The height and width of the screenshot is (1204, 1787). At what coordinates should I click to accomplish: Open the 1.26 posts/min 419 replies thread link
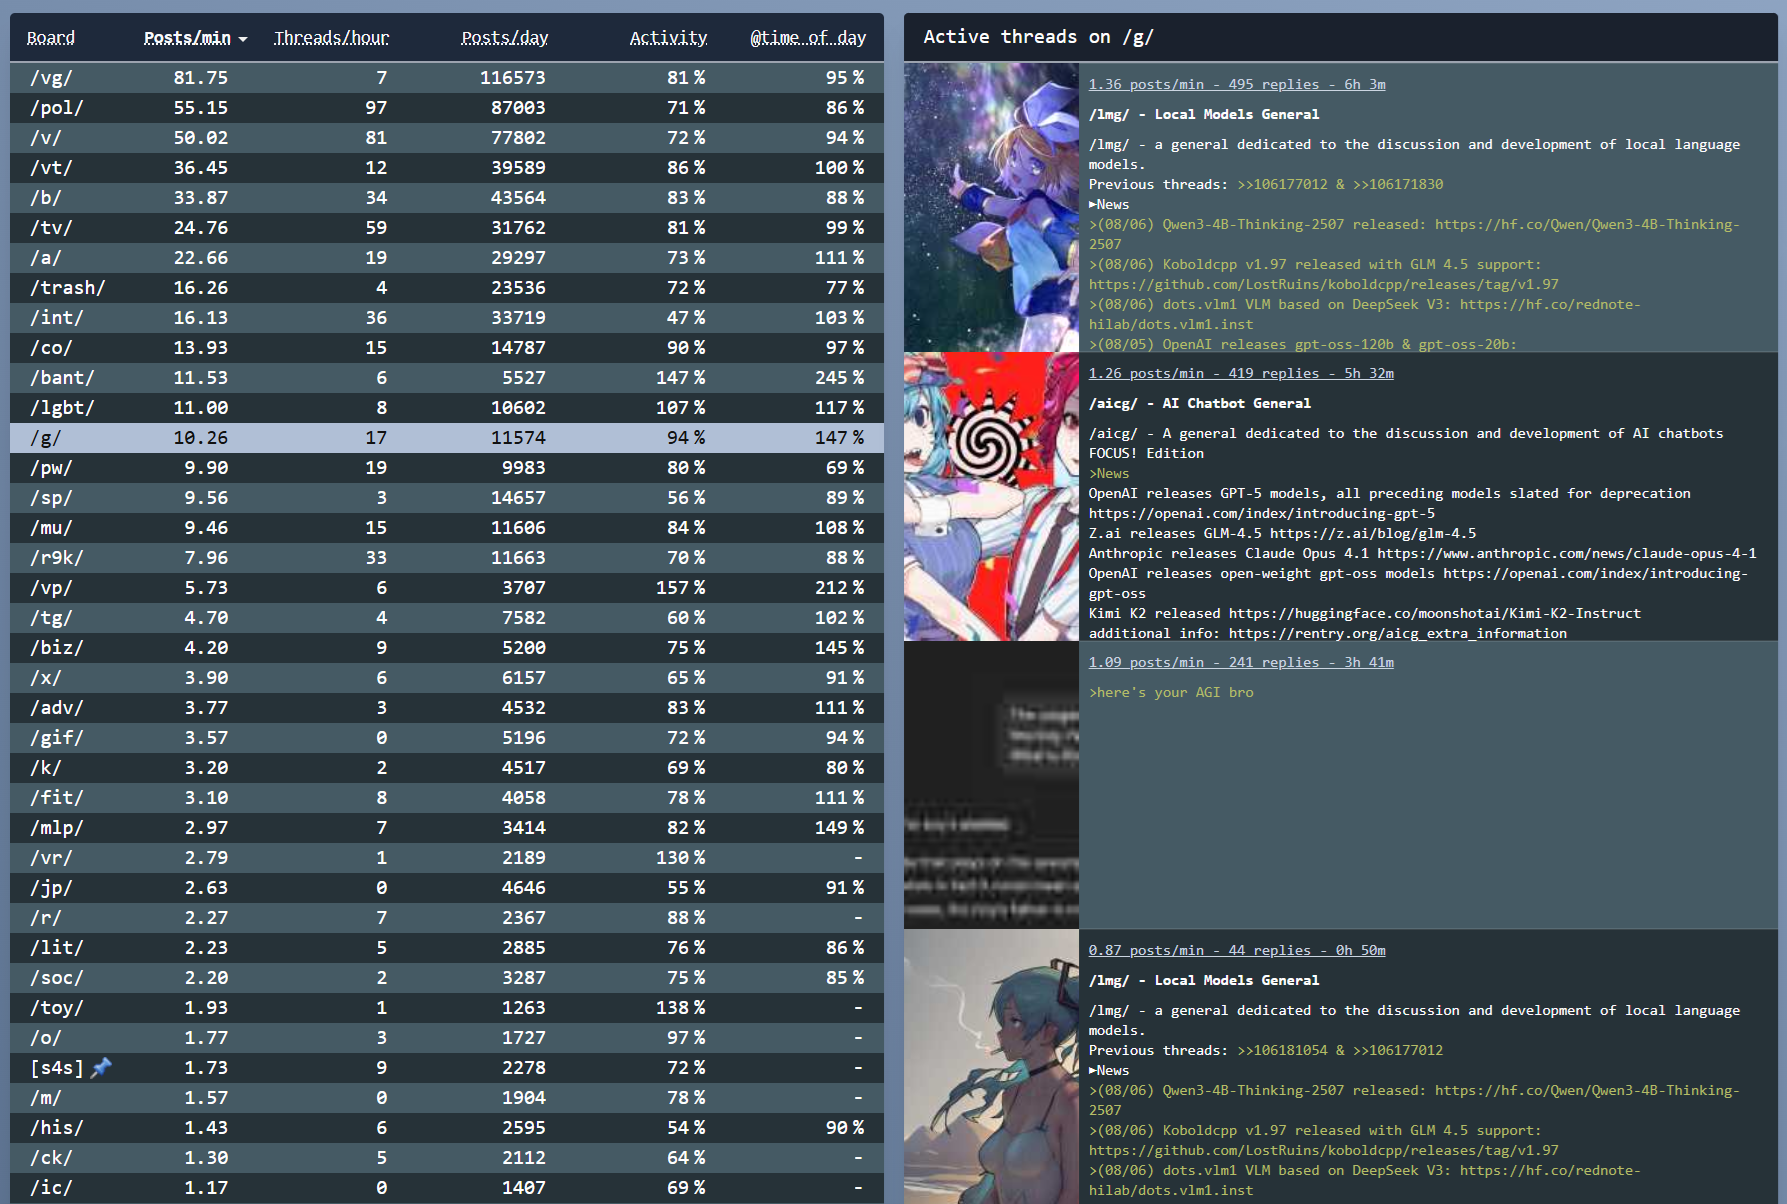1241,373
